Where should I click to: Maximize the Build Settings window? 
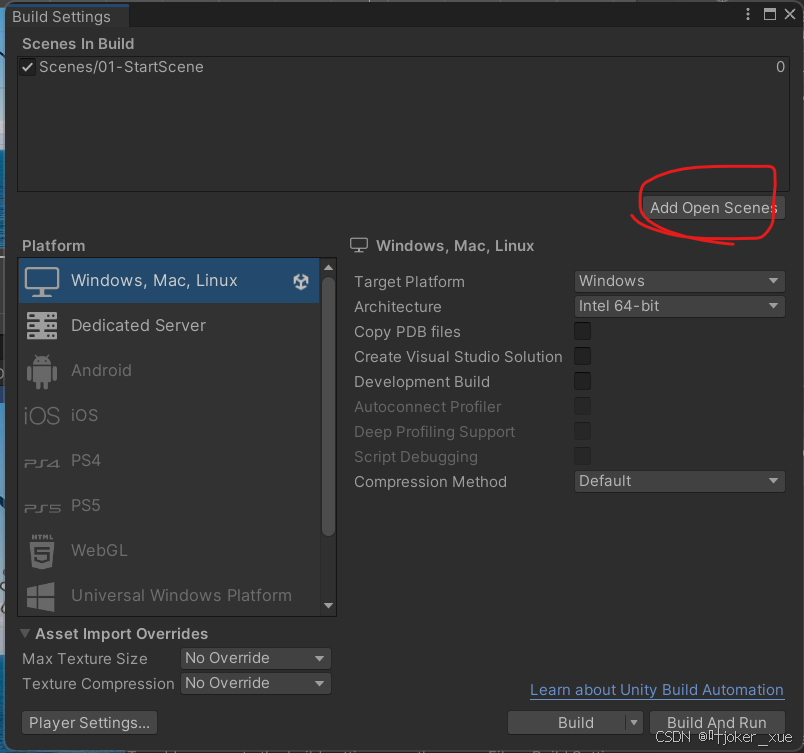[770, 14]
